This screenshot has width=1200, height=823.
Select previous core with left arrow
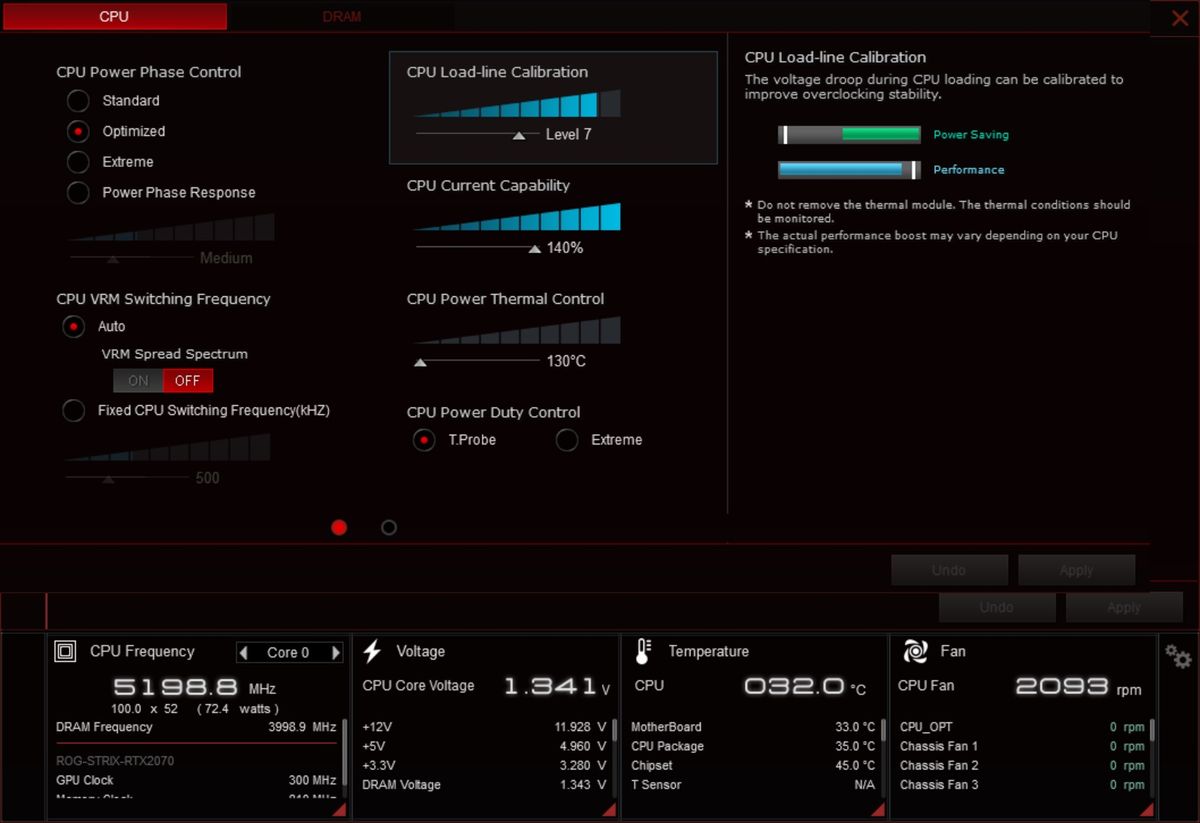click(x=244, y=653)
